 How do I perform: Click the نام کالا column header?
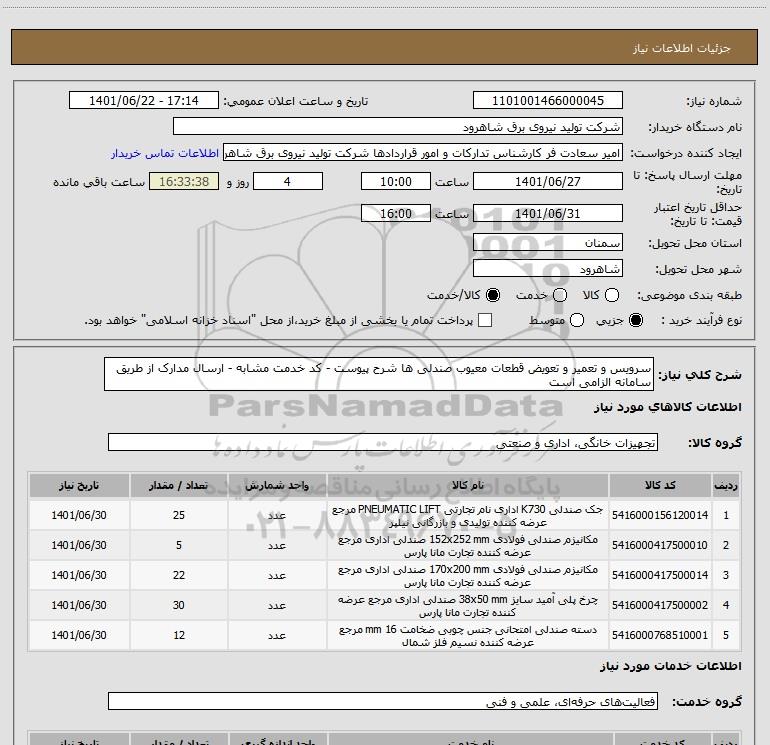pyautogui.click(x=468, y=485)
